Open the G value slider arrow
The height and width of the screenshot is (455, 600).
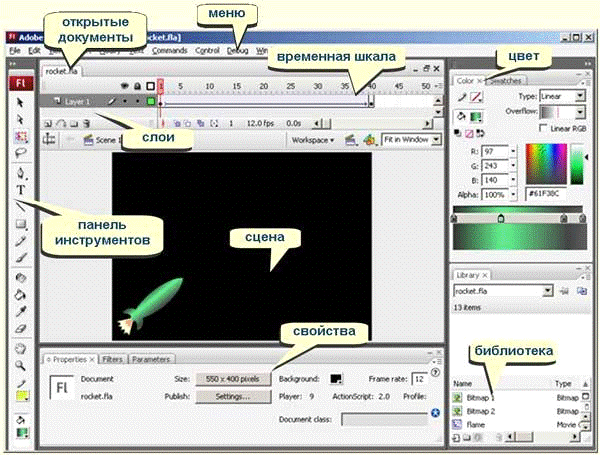(513, 166)
